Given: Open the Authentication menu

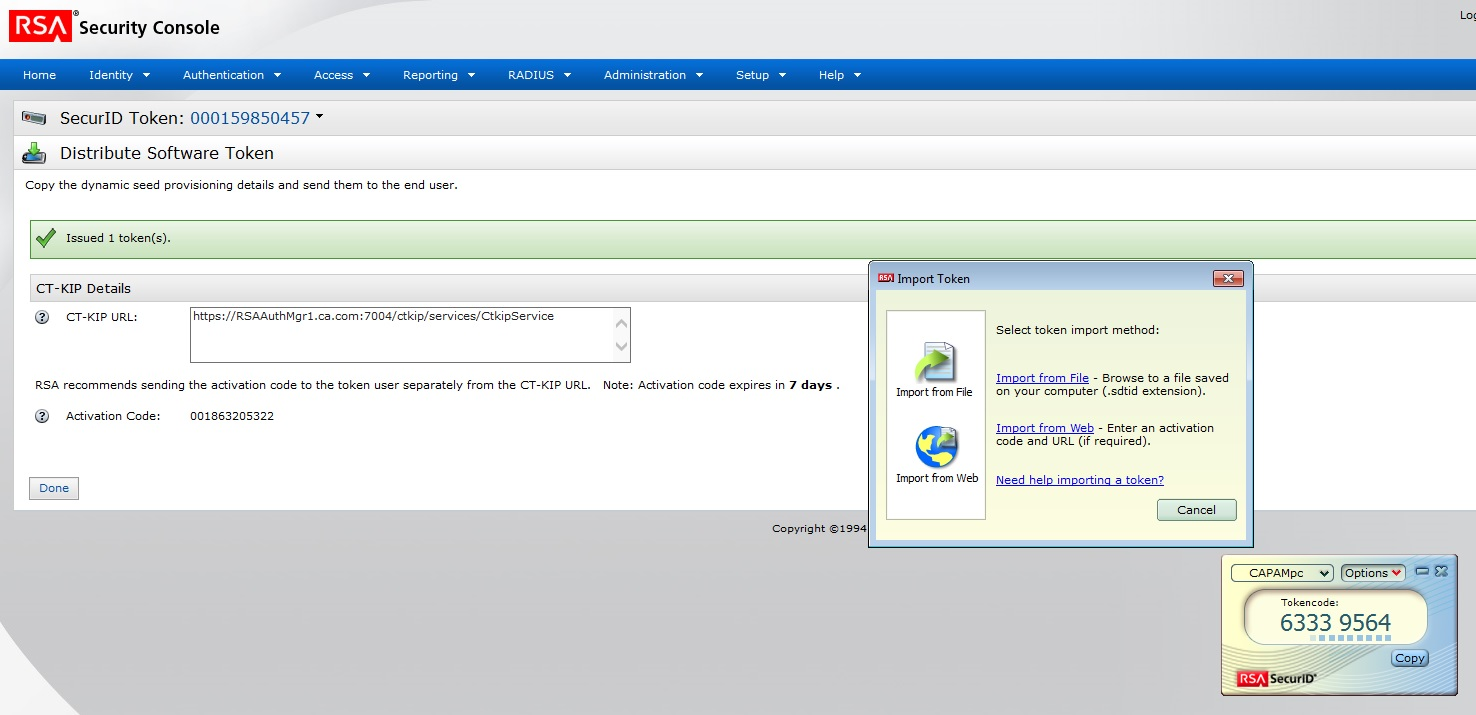Looking at the screenshot, I should point(232,75).
